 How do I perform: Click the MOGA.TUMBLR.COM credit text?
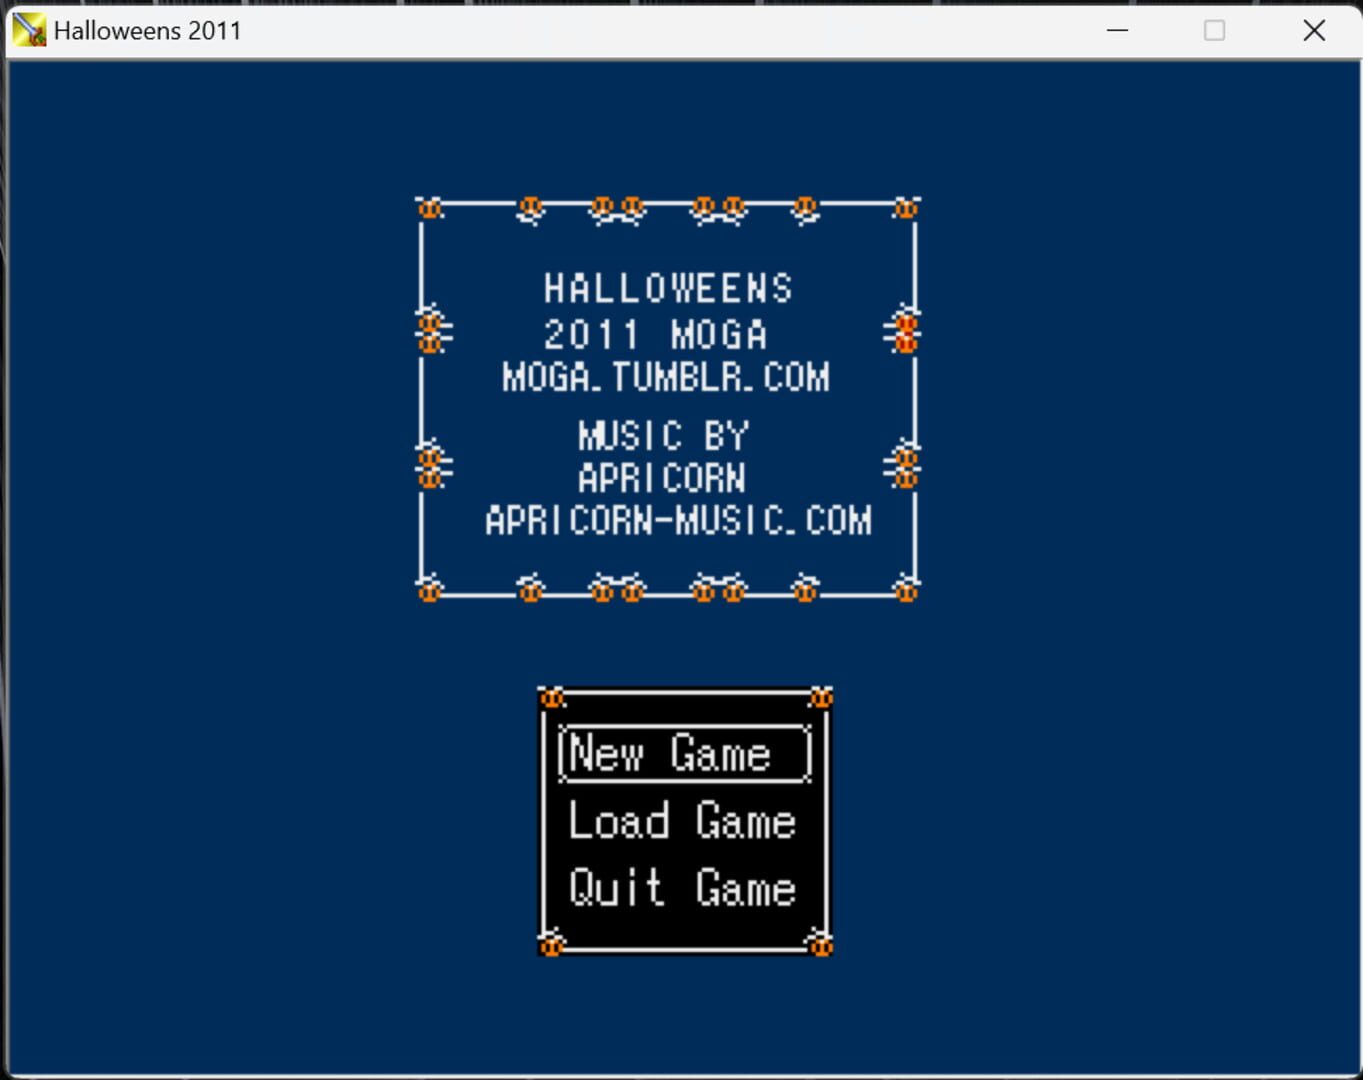coord(666,378)
